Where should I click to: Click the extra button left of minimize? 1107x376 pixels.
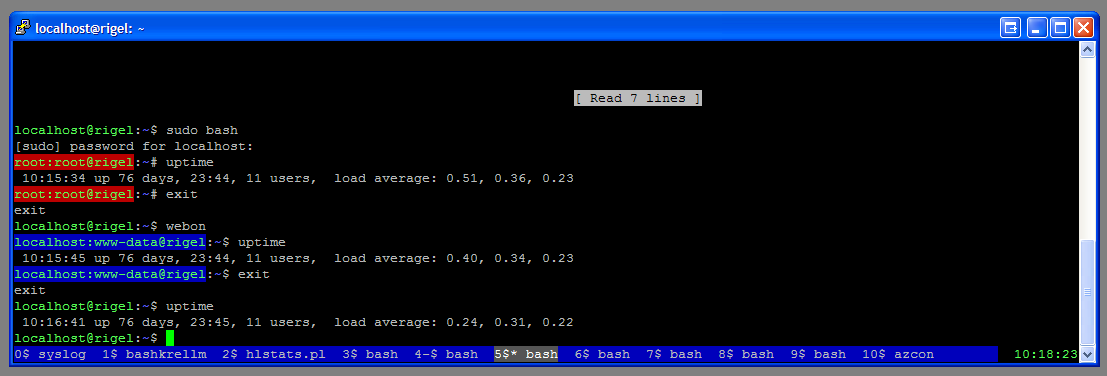[x=1010, y=28]
